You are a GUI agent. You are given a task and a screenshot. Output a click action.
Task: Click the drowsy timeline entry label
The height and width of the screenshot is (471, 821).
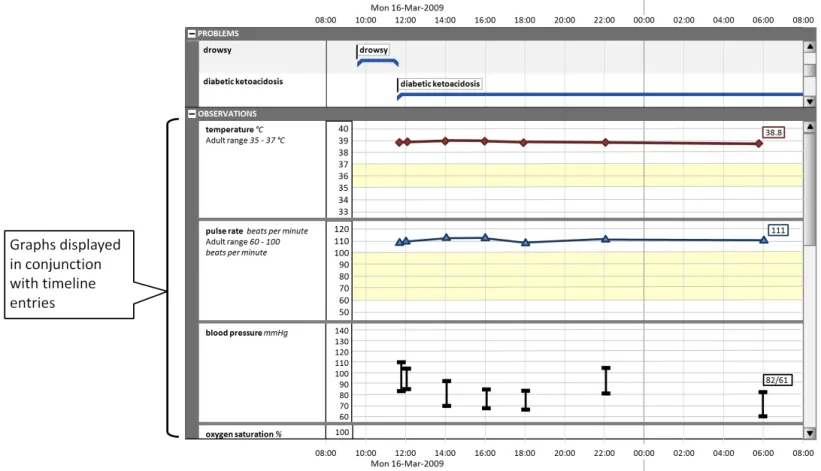(x=374, y=50)
